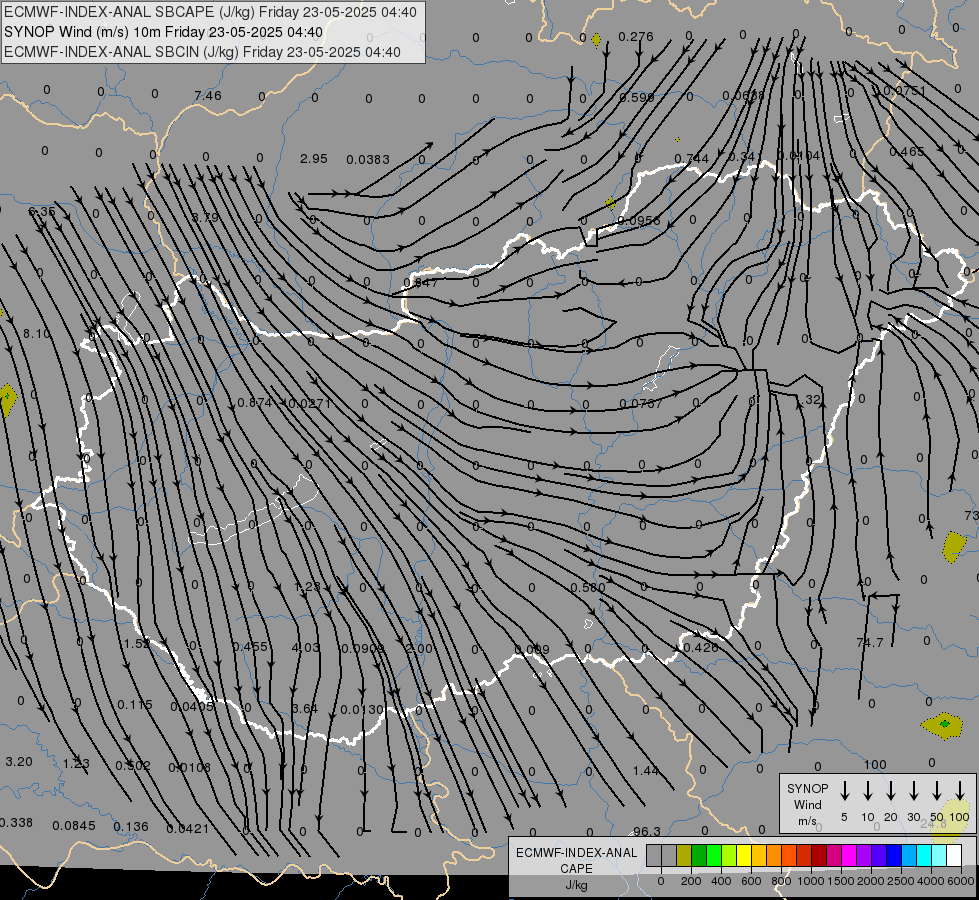The height and width of the screenshot is (900, 979).
Task: Select the SBCIN title line
Action: (202, 52)
